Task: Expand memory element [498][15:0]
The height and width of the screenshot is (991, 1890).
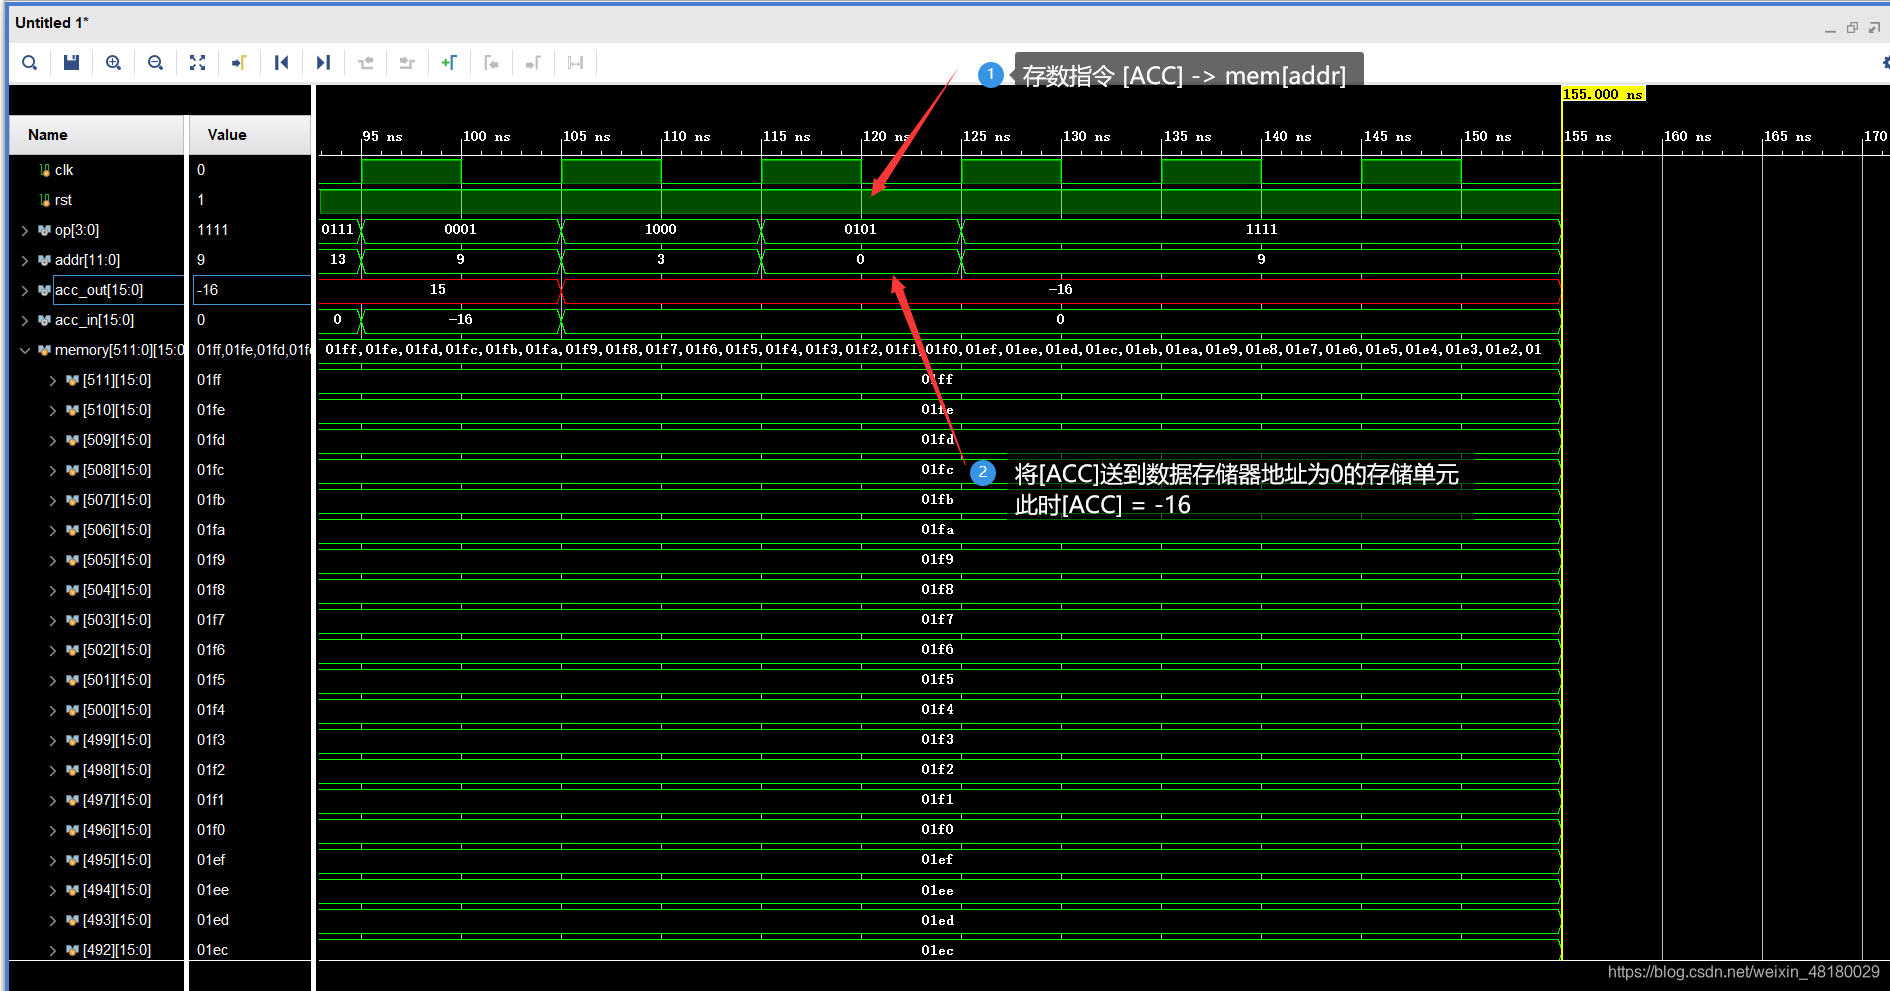Action: pyautogui.click(x=53, y=770)
